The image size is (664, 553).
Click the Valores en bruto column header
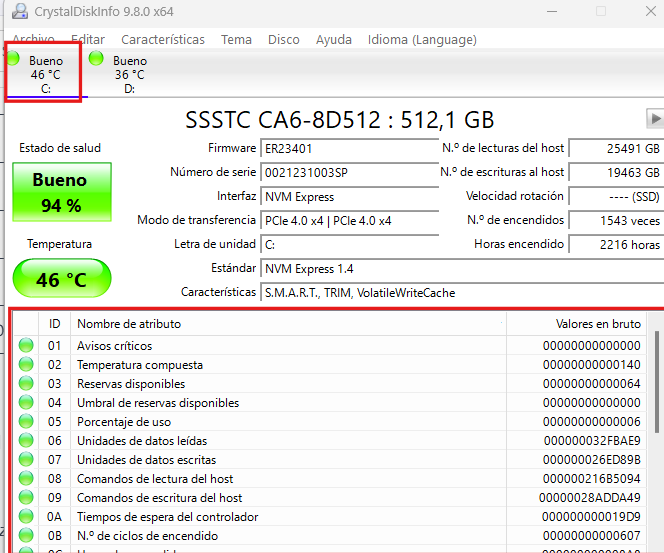(x=576, y=324)
